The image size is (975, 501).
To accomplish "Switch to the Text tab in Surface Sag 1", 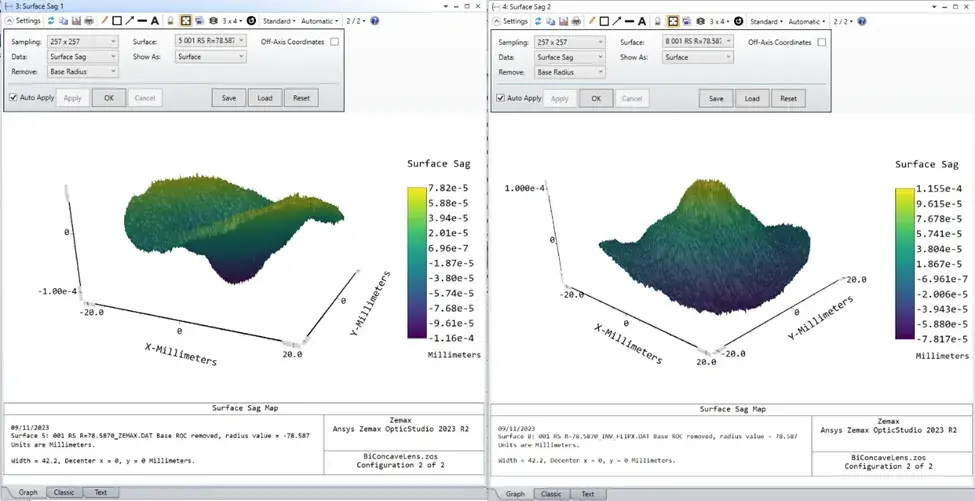I will click(100, 492).
